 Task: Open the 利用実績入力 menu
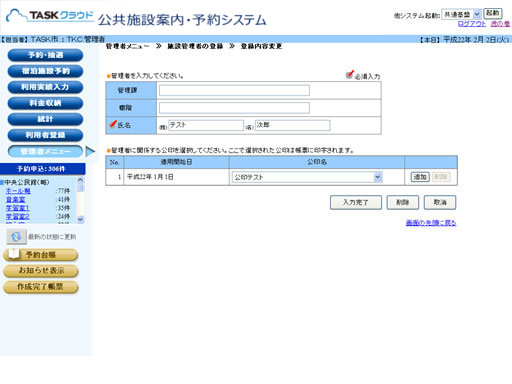pyautogui.click(x=45, y=87)
